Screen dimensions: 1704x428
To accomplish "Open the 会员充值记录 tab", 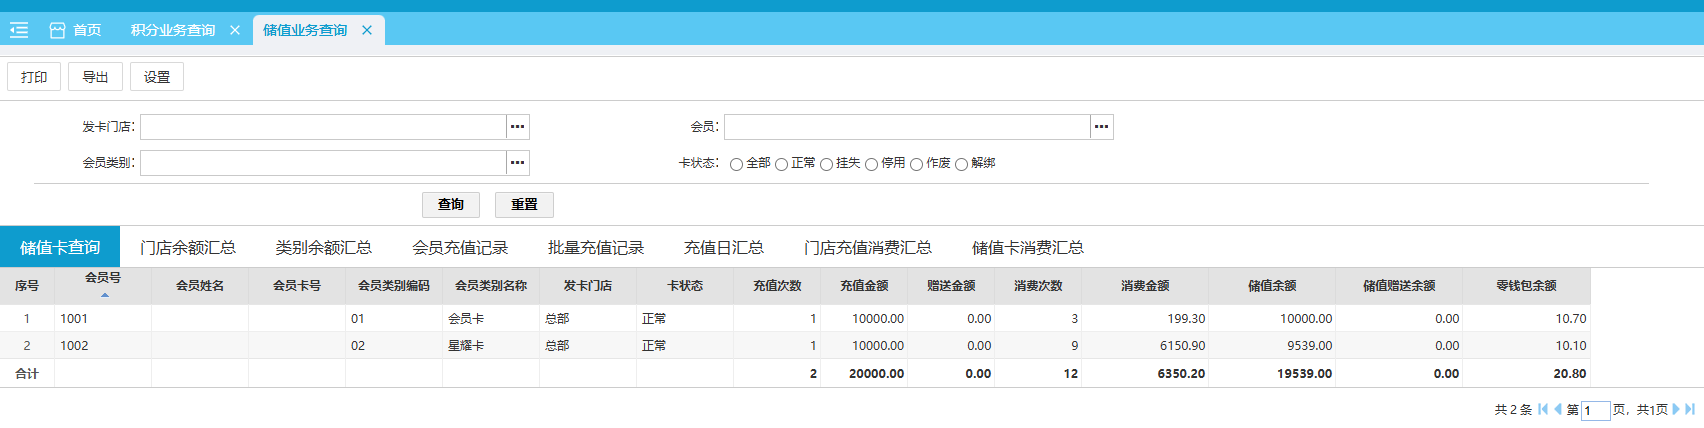I will point(460,248).
